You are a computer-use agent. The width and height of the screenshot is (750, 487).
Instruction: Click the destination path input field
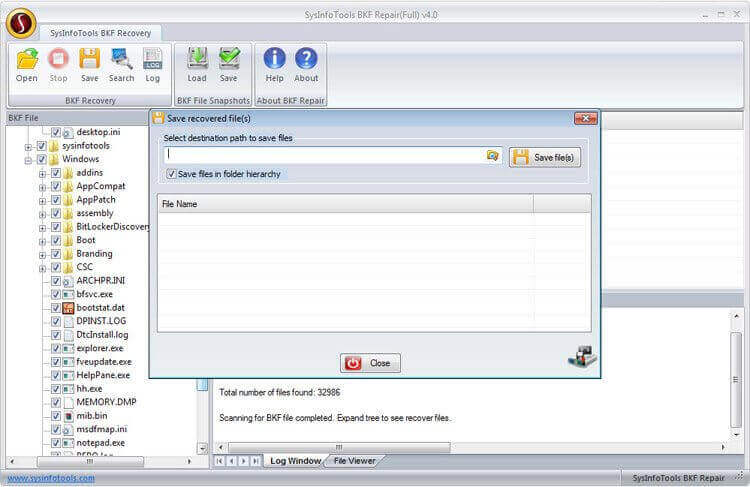pyautogui.click(x=323, y=156)
